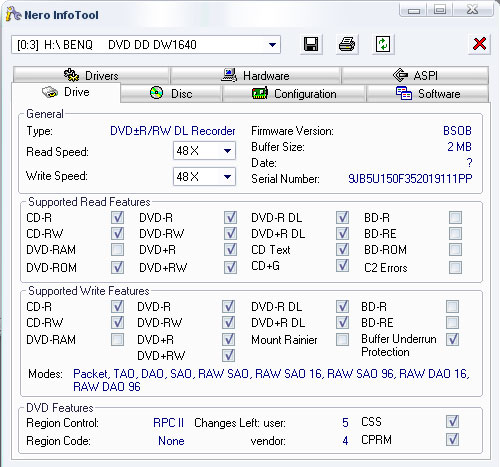Select the Drive tab

(66, 92)
